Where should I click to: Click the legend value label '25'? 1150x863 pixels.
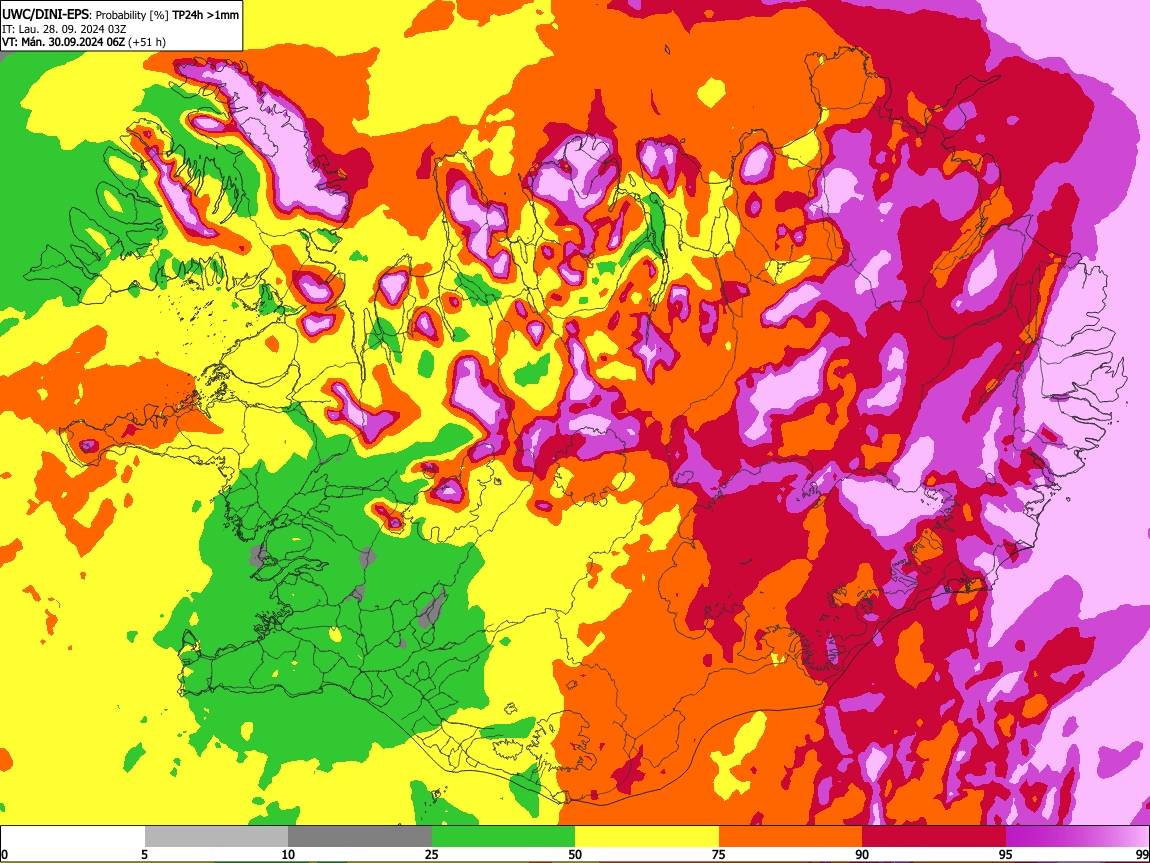432,854
